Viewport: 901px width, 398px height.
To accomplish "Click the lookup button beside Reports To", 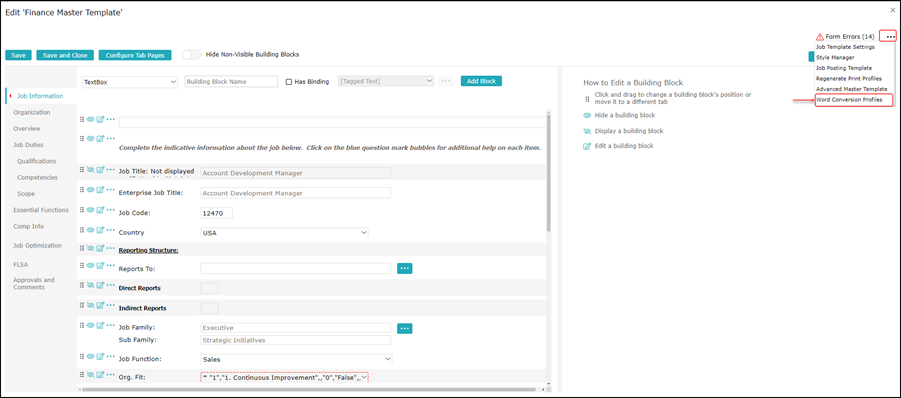I will pos(405,268).
